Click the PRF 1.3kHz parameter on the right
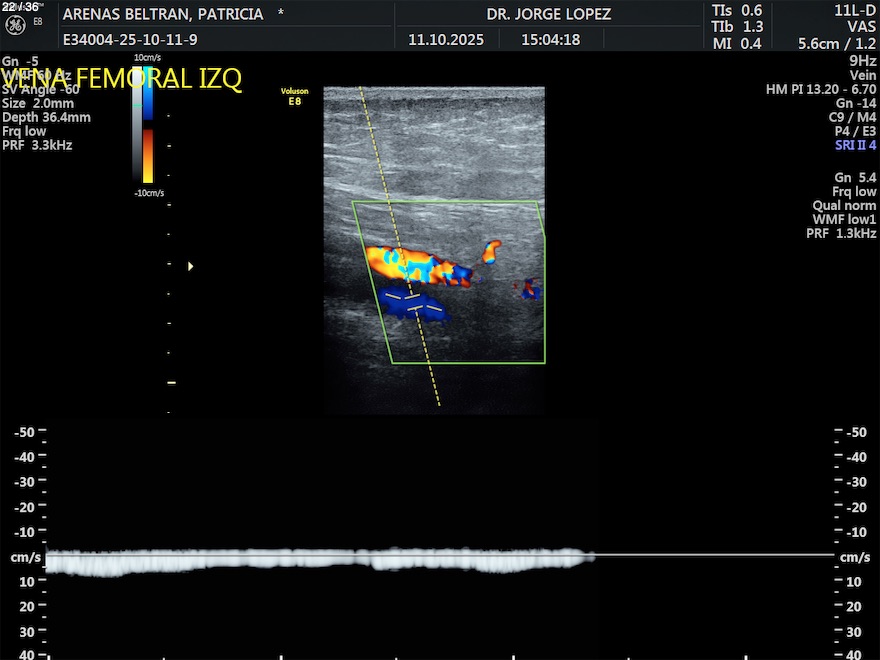The height and width of the screenshot is (660, 880). [841, 233]
